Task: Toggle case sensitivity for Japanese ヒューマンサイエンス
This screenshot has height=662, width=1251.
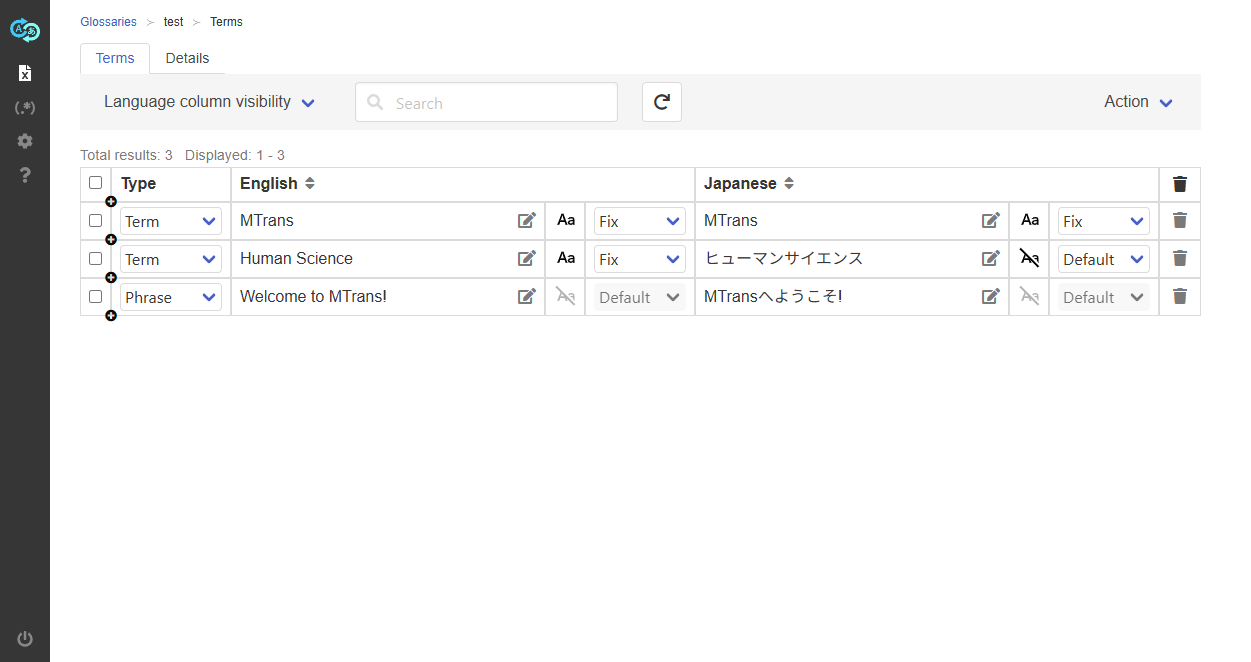Action: 1029,259
